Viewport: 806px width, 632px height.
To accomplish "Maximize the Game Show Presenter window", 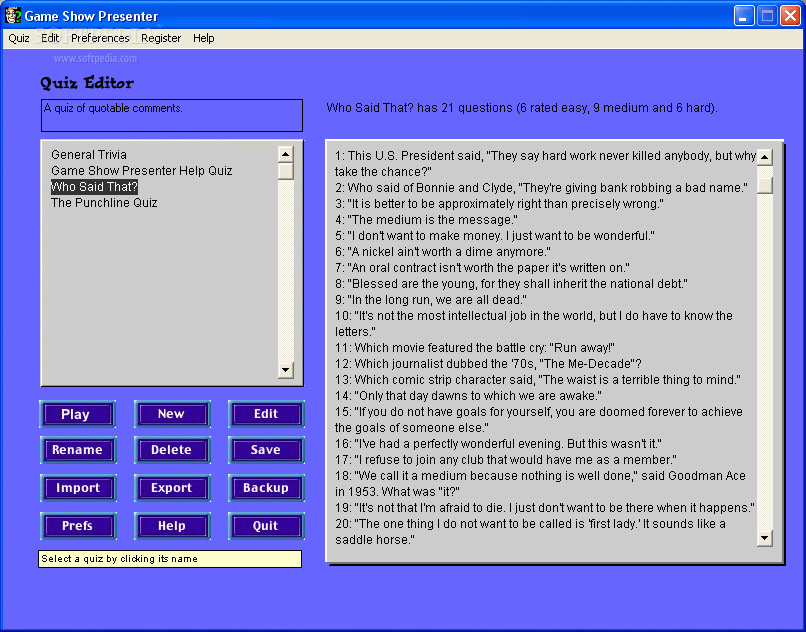I will coord(767,16).
